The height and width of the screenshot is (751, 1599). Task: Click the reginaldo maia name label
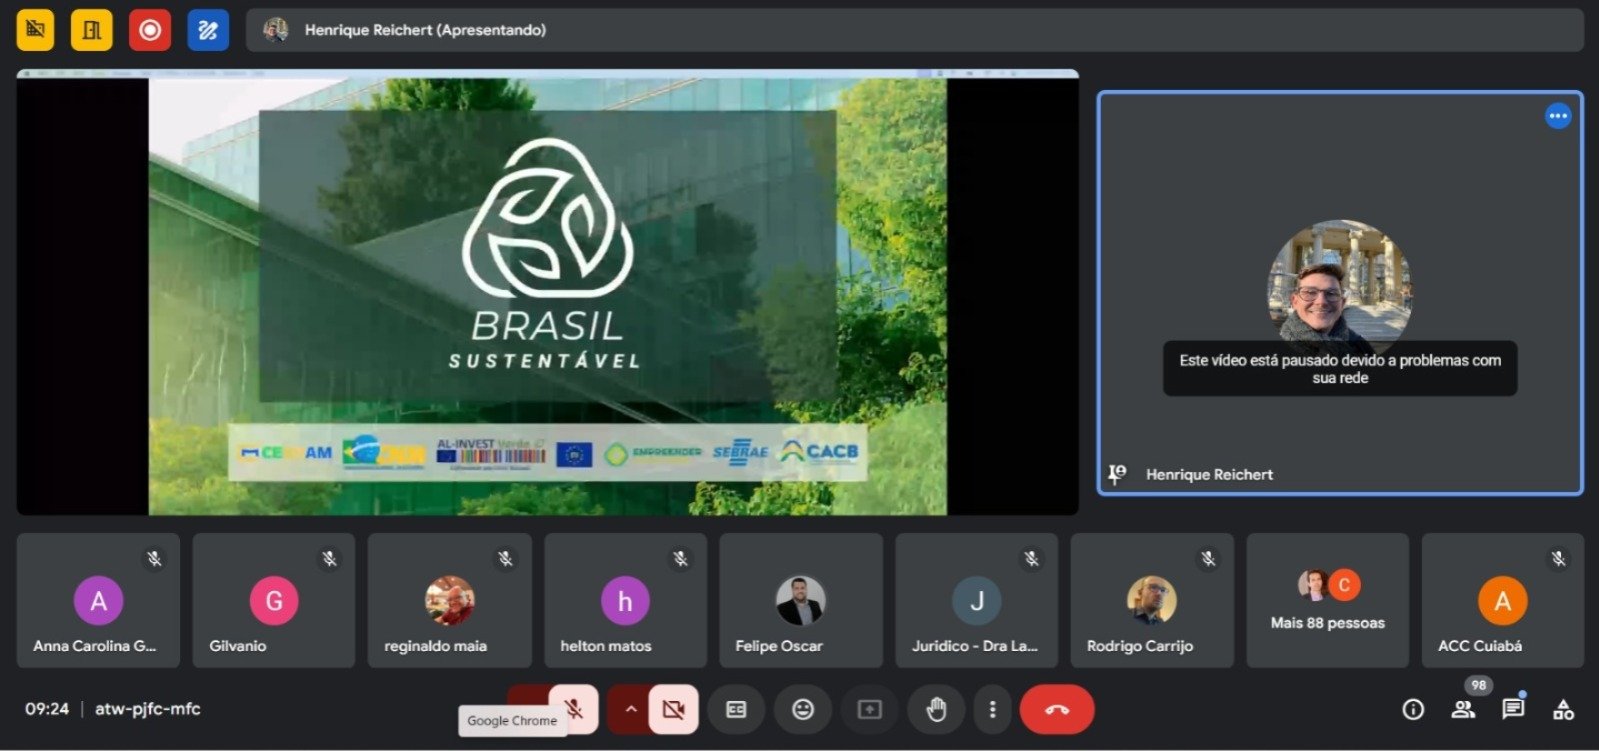(436, 646)
